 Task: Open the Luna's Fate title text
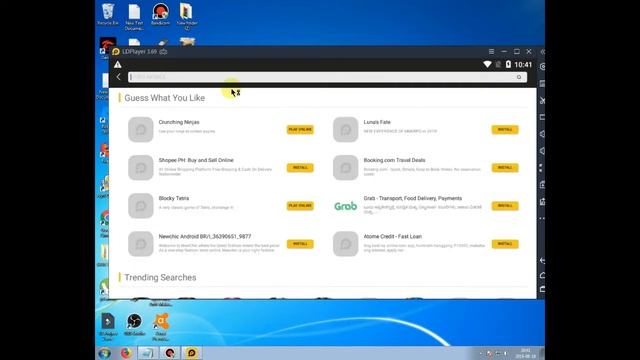377,122
